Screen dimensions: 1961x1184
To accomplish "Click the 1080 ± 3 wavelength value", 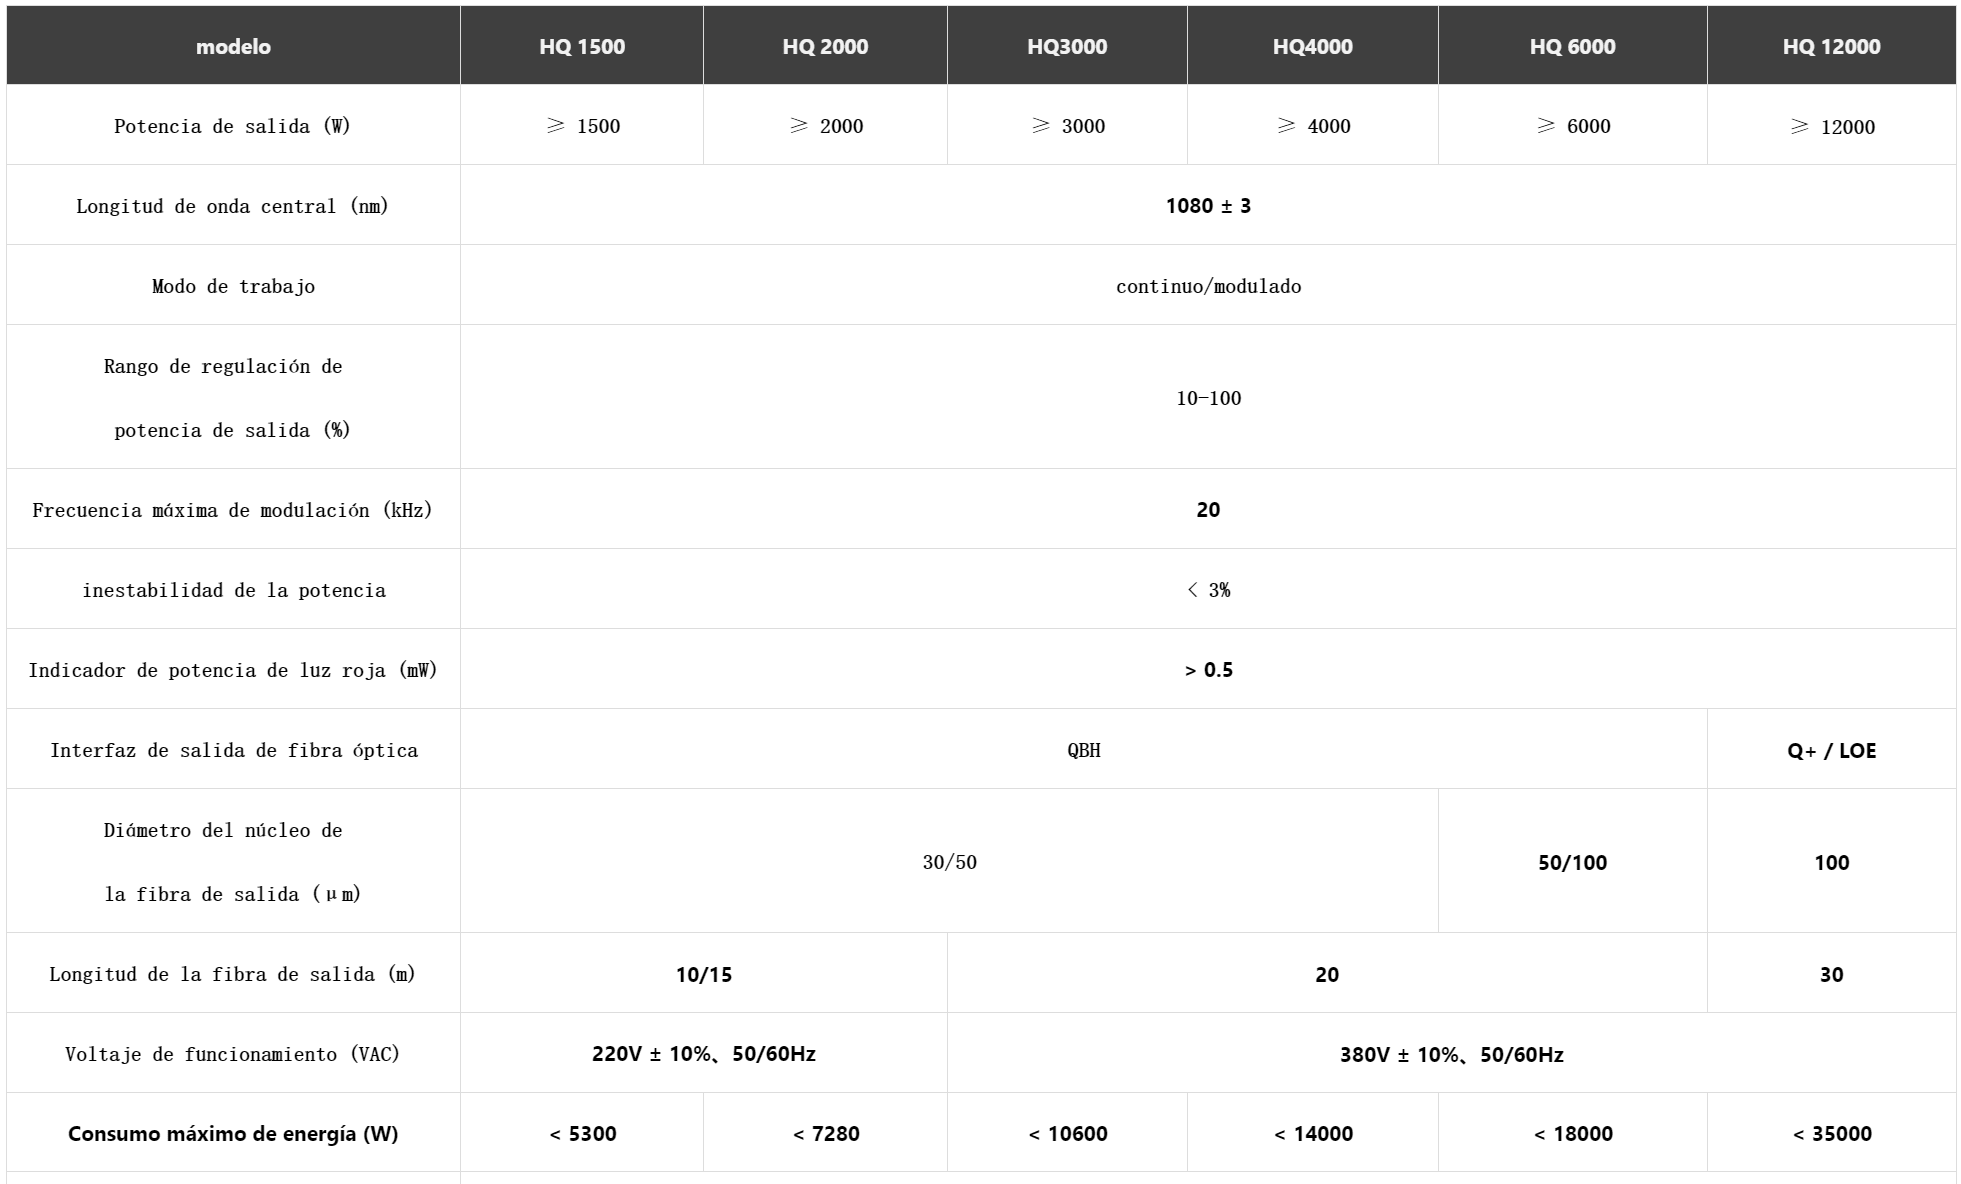I will [x=1208, y=205].
